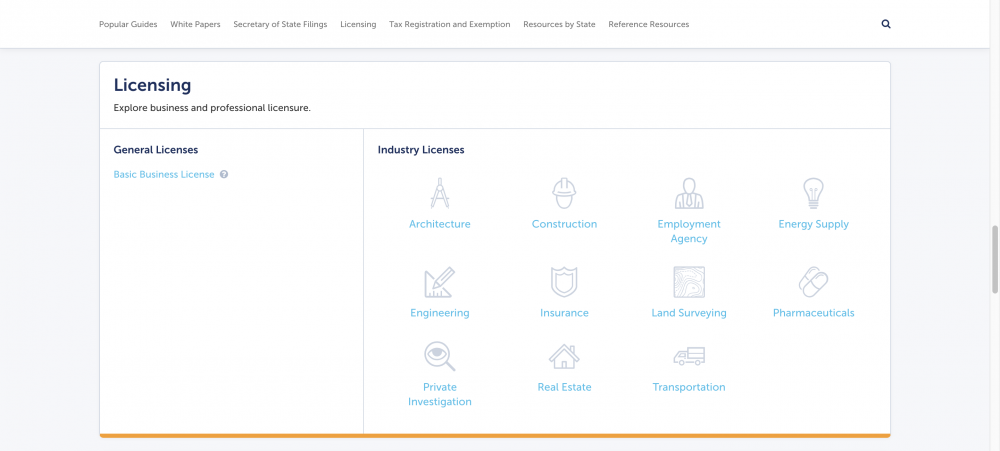Open the Real Estate text link
This screenshot has width=1000, height=451.
564,387
